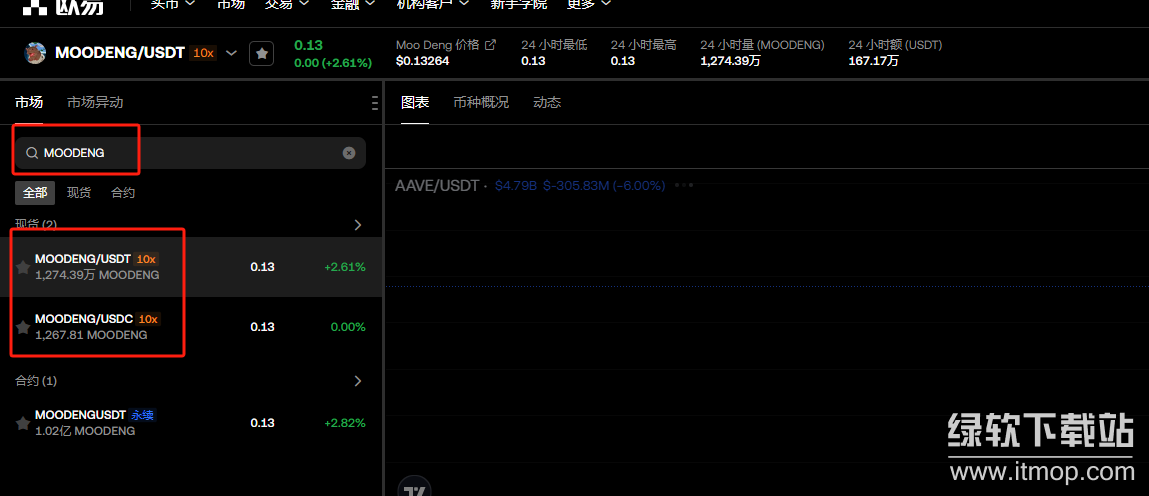Click the AAVE/USDT chart legend title
This screenshot has width=1149, height=496.
coord(436,185)
